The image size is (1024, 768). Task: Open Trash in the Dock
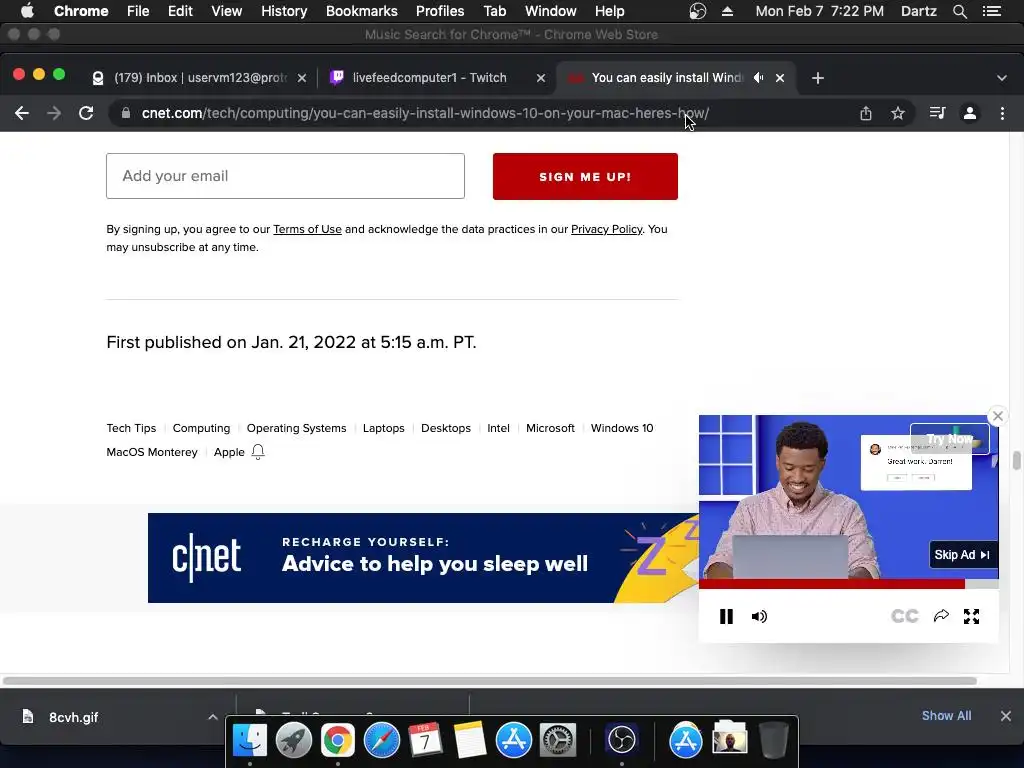[773, 740]
